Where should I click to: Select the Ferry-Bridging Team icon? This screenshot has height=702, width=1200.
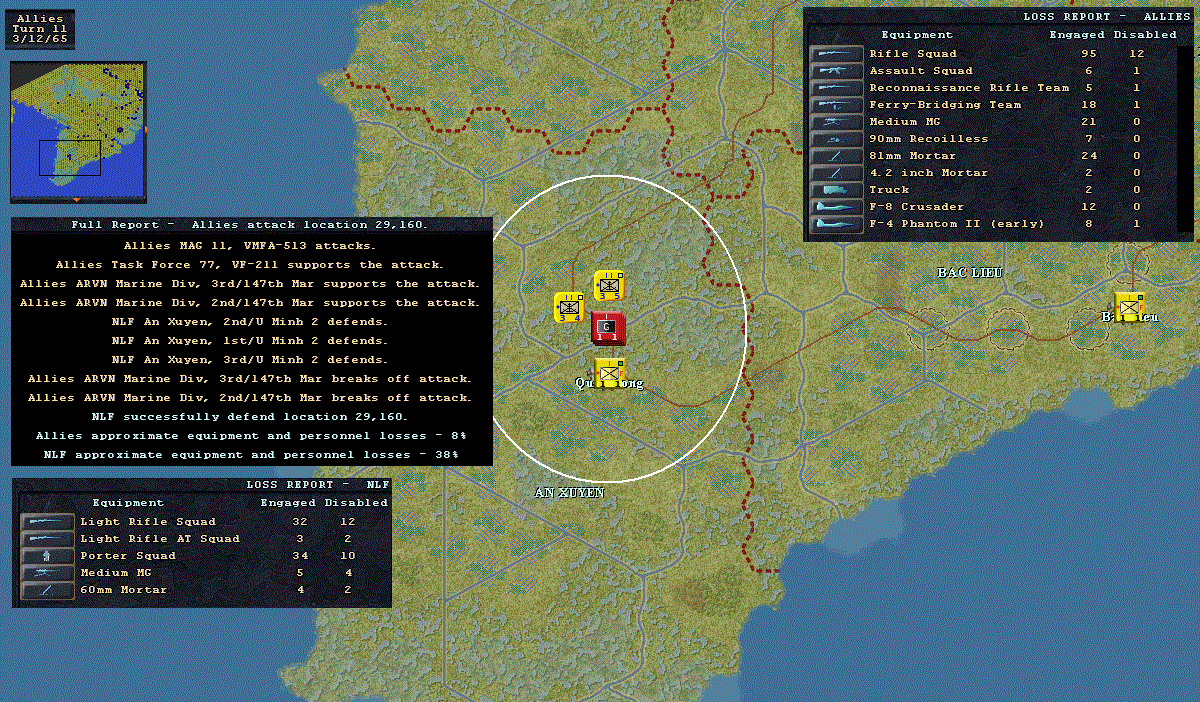(x=837, y=105)
